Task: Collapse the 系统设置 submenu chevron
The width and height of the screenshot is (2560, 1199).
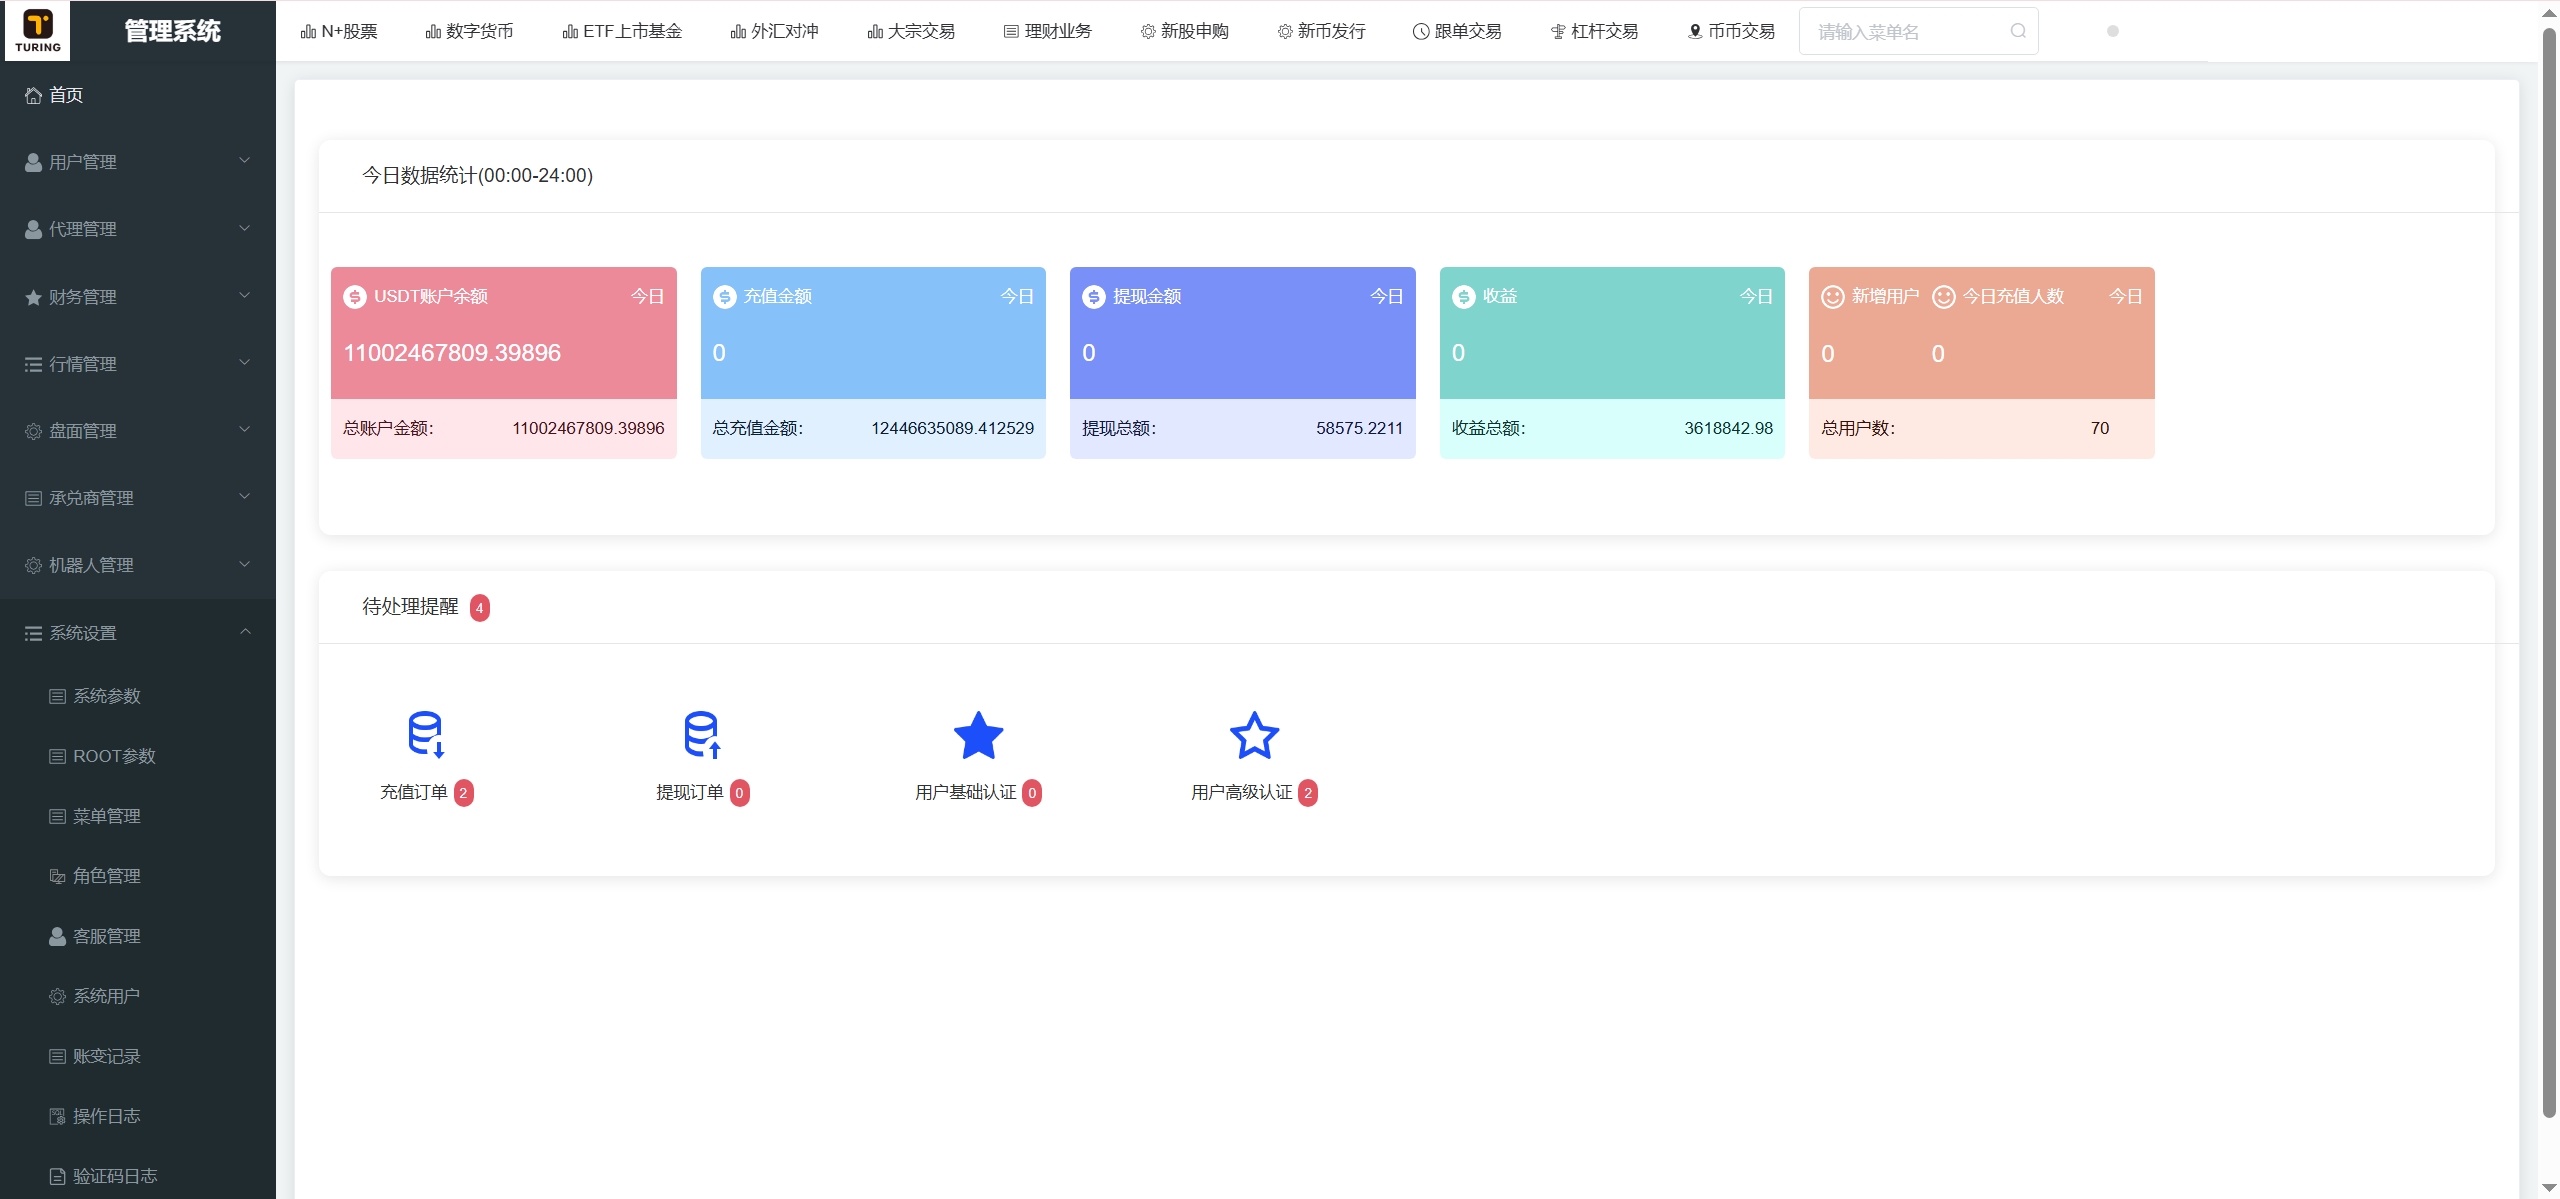Action: (245, 631)
